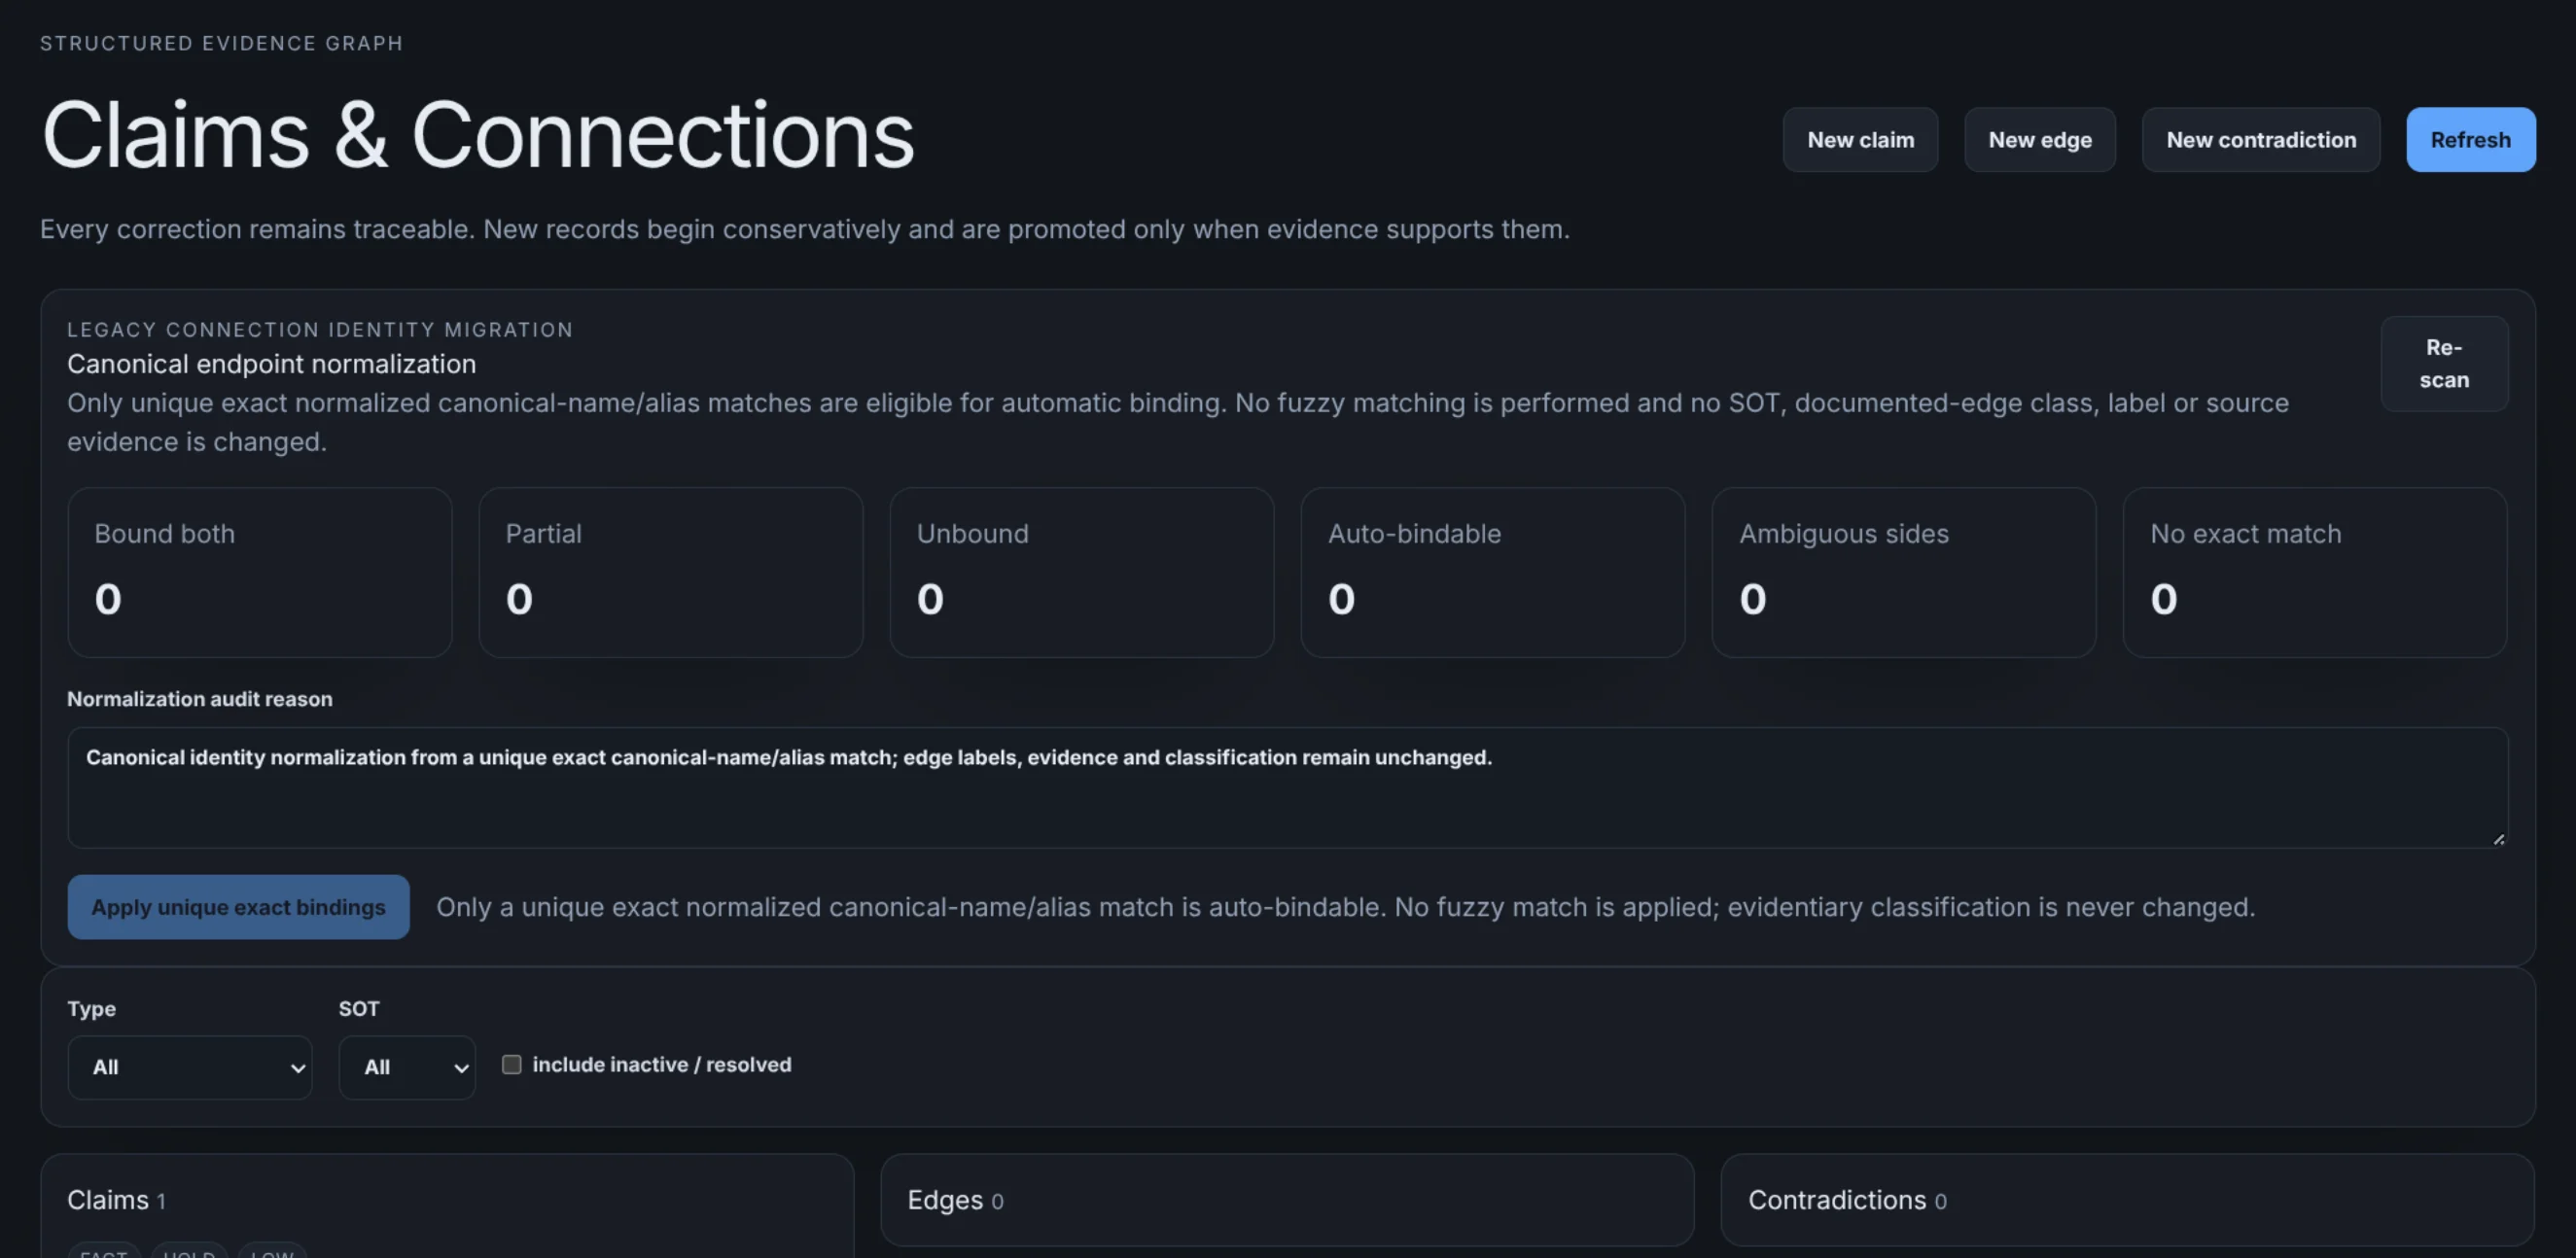2576x1258 pixels.
Task: Open the New edge dialog
Action: click(2040, 140)
